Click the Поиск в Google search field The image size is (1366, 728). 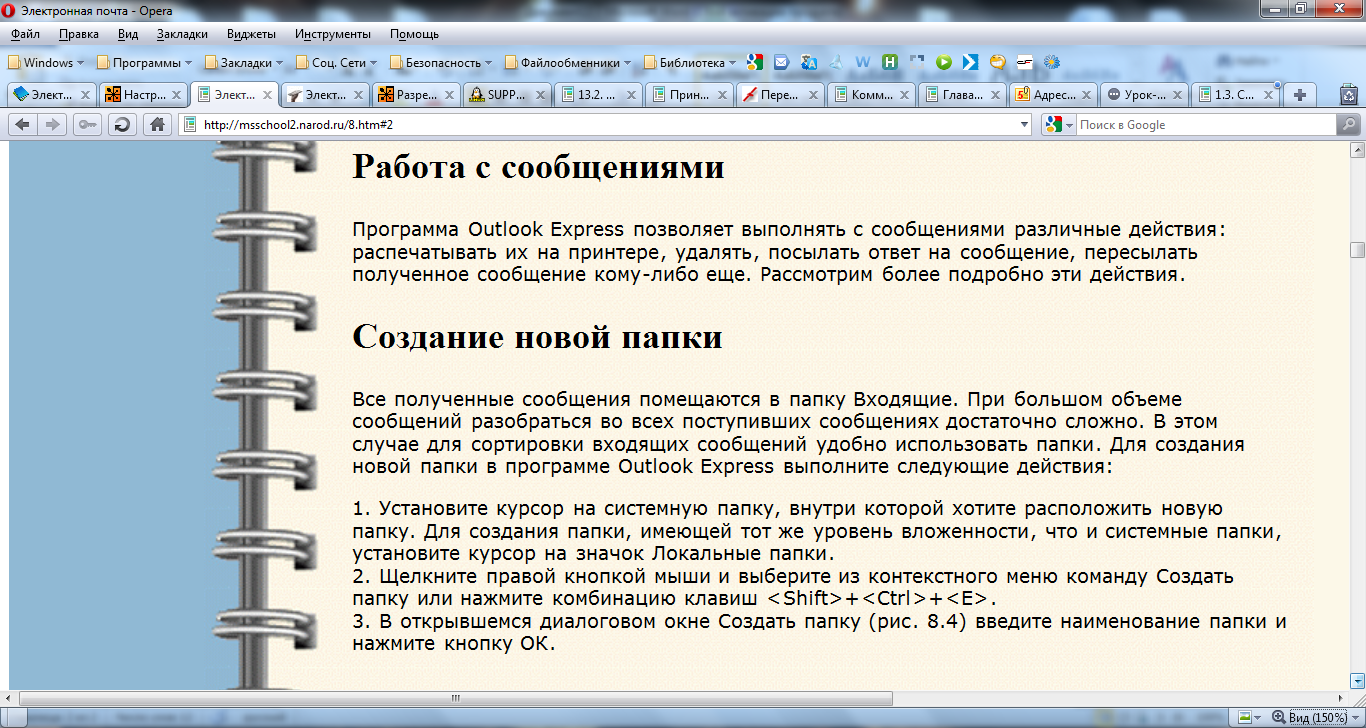[x=1206, y=125]
